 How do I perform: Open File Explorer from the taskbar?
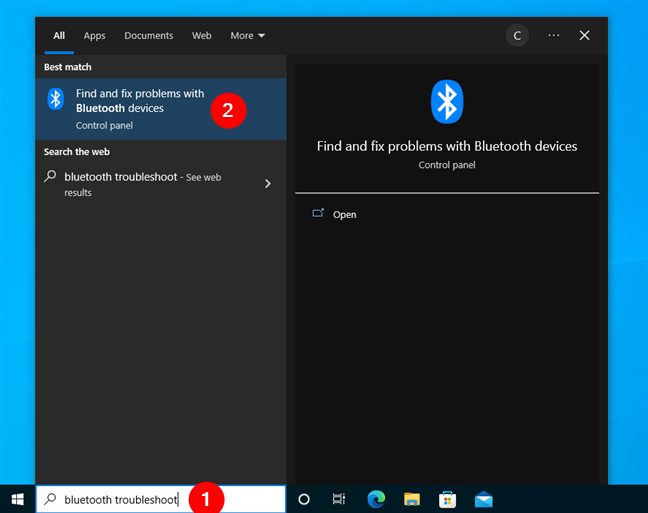pyautogui.click(x=412, y=499)
